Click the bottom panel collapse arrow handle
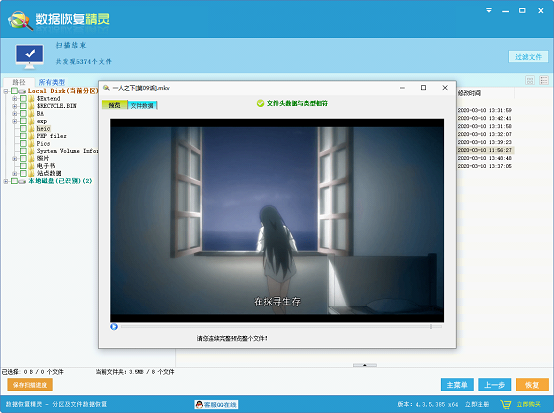The height and width of the screenshot is (413, 554). click(x=365, y=365)
